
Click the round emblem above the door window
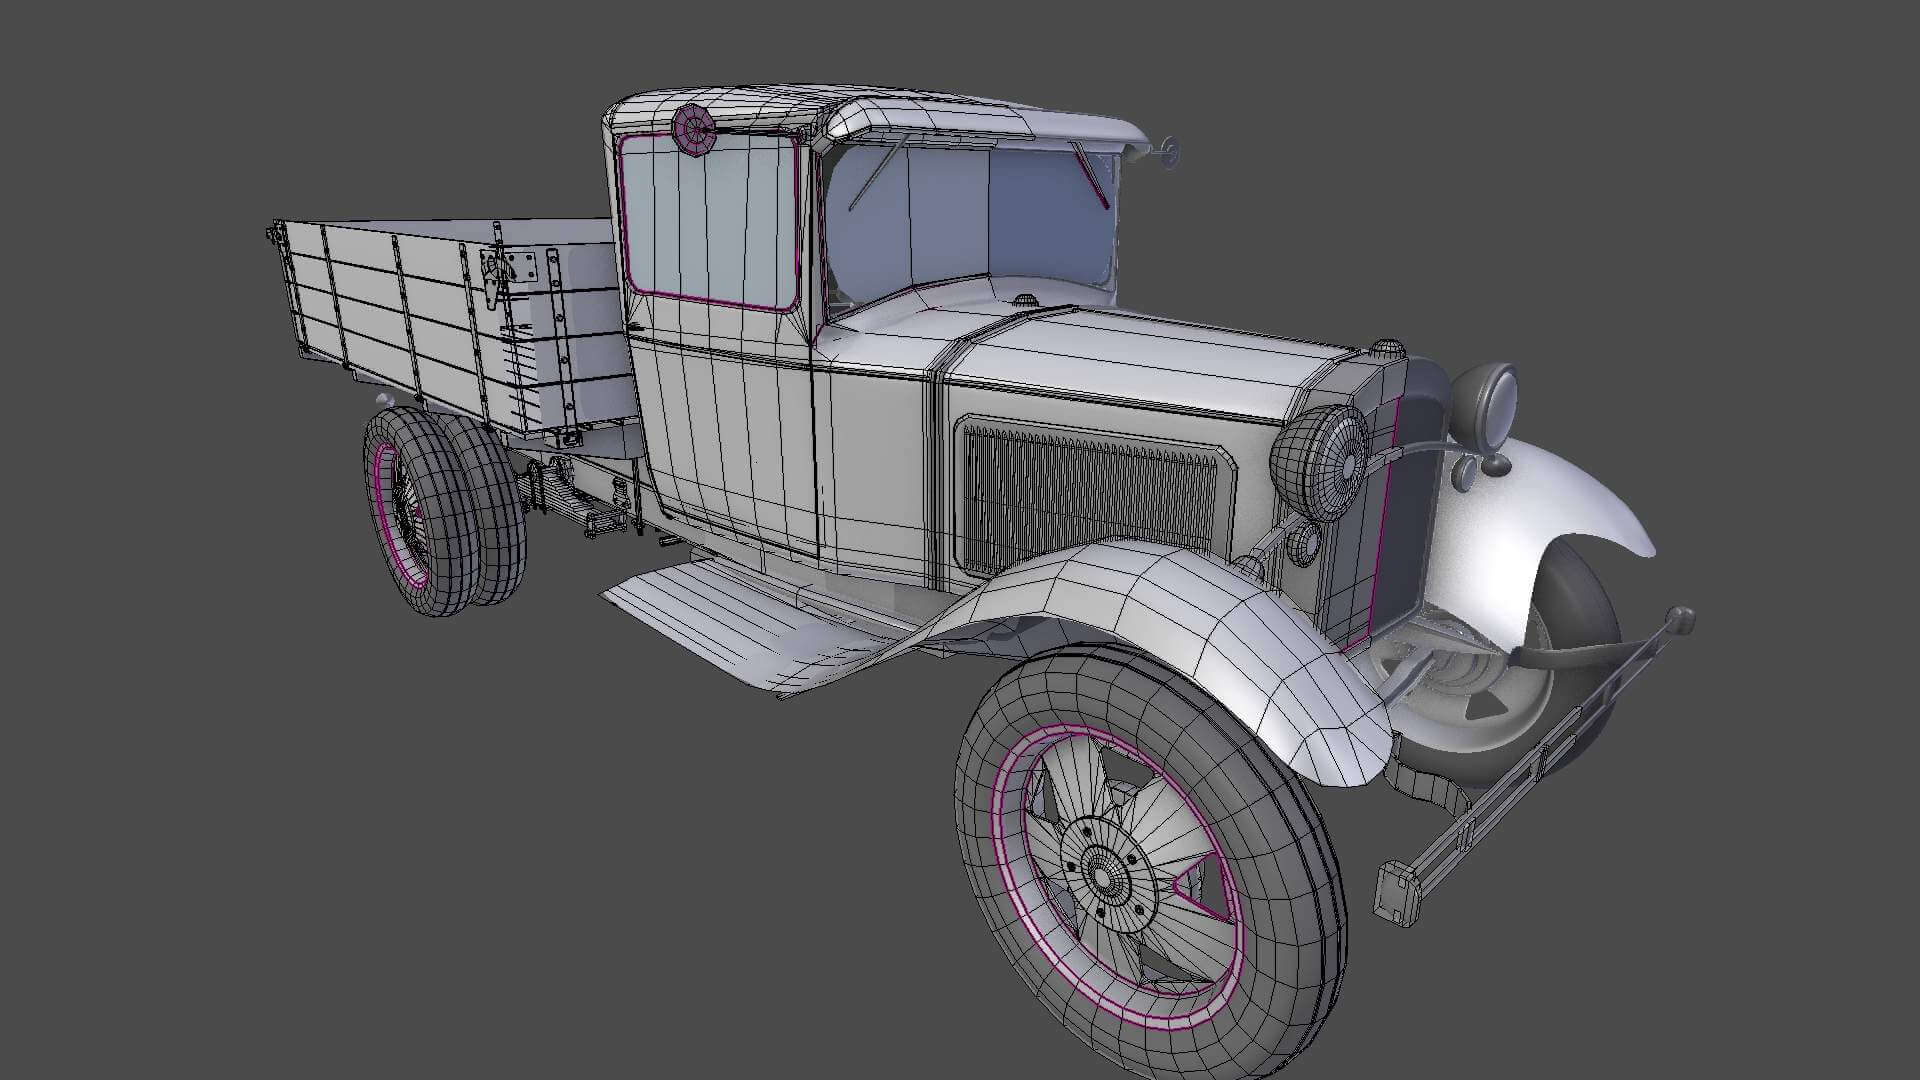(693, 128)
